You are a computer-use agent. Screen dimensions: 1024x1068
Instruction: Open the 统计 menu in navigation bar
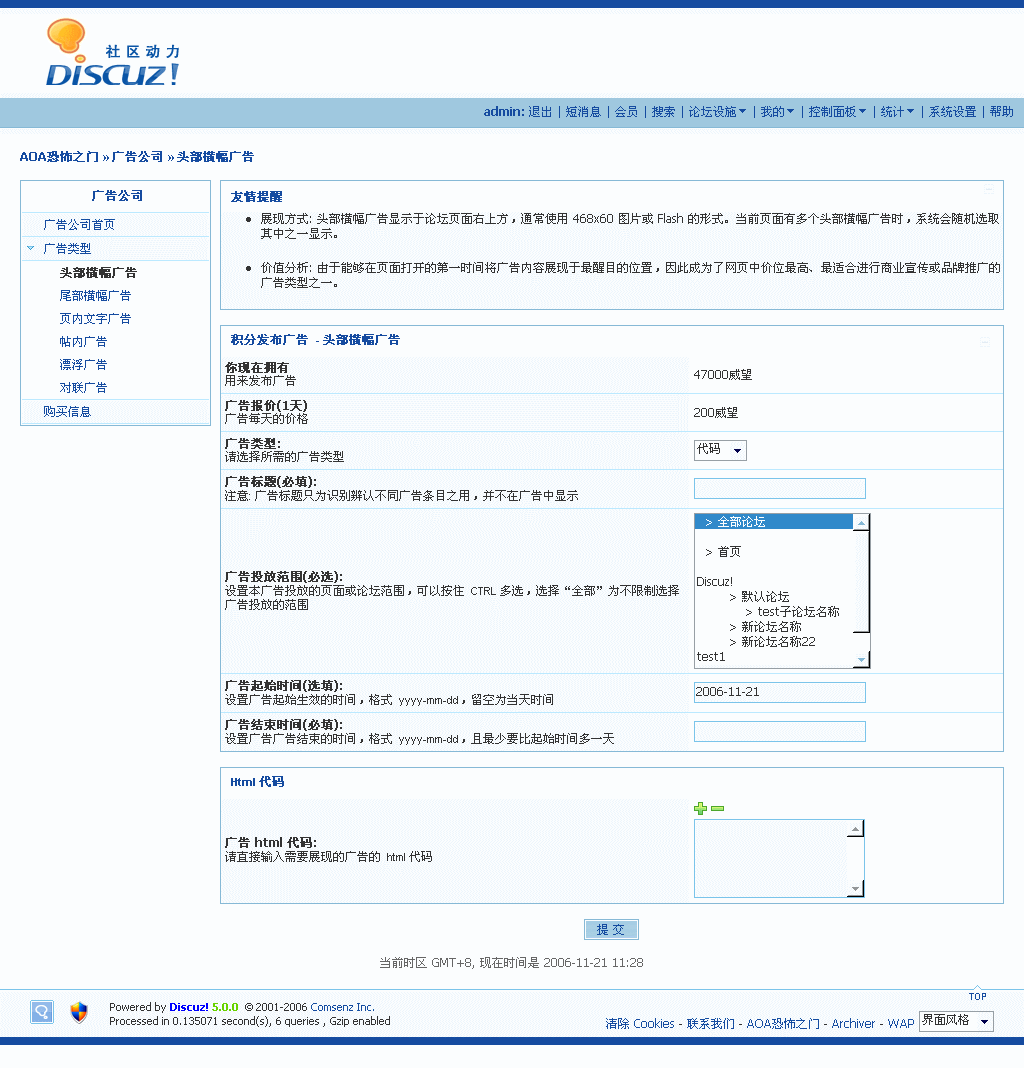point(897,112)
